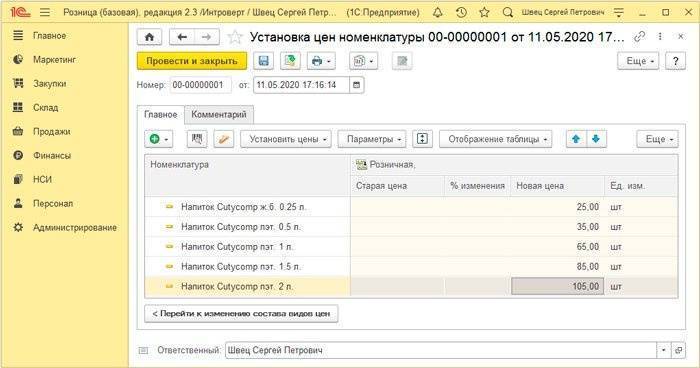The image size is (700, 368).
Task: Click new price cell 25,00
Action: coord(558,207)
